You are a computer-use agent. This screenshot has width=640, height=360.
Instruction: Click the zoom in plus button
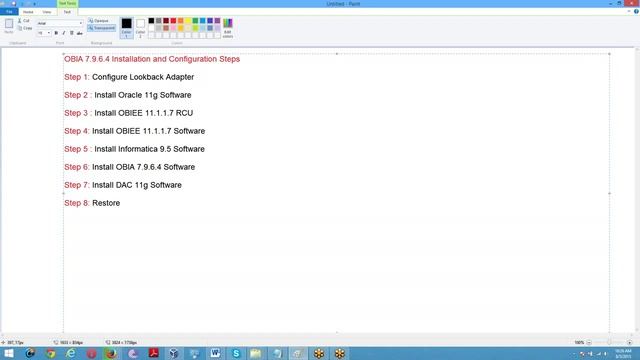(629, 342)
